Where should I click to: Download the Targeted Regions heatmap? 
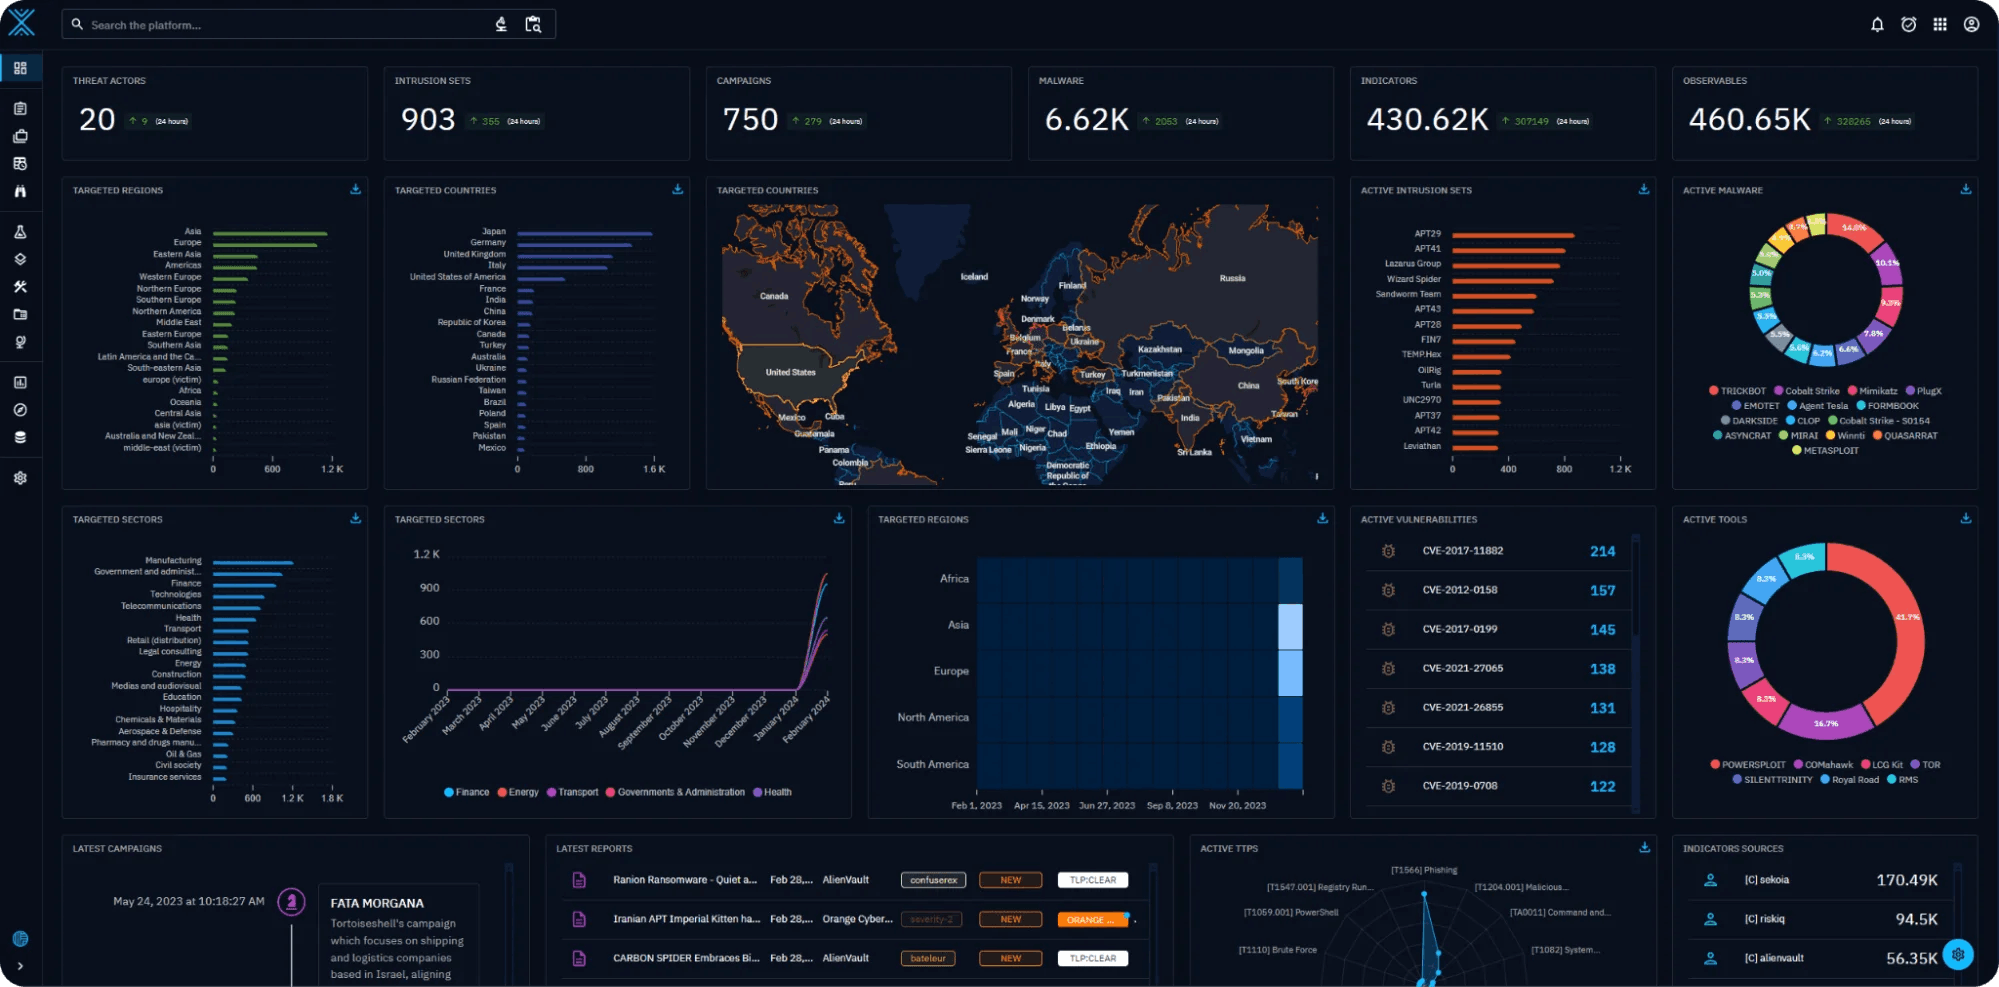click(1322, 518)
